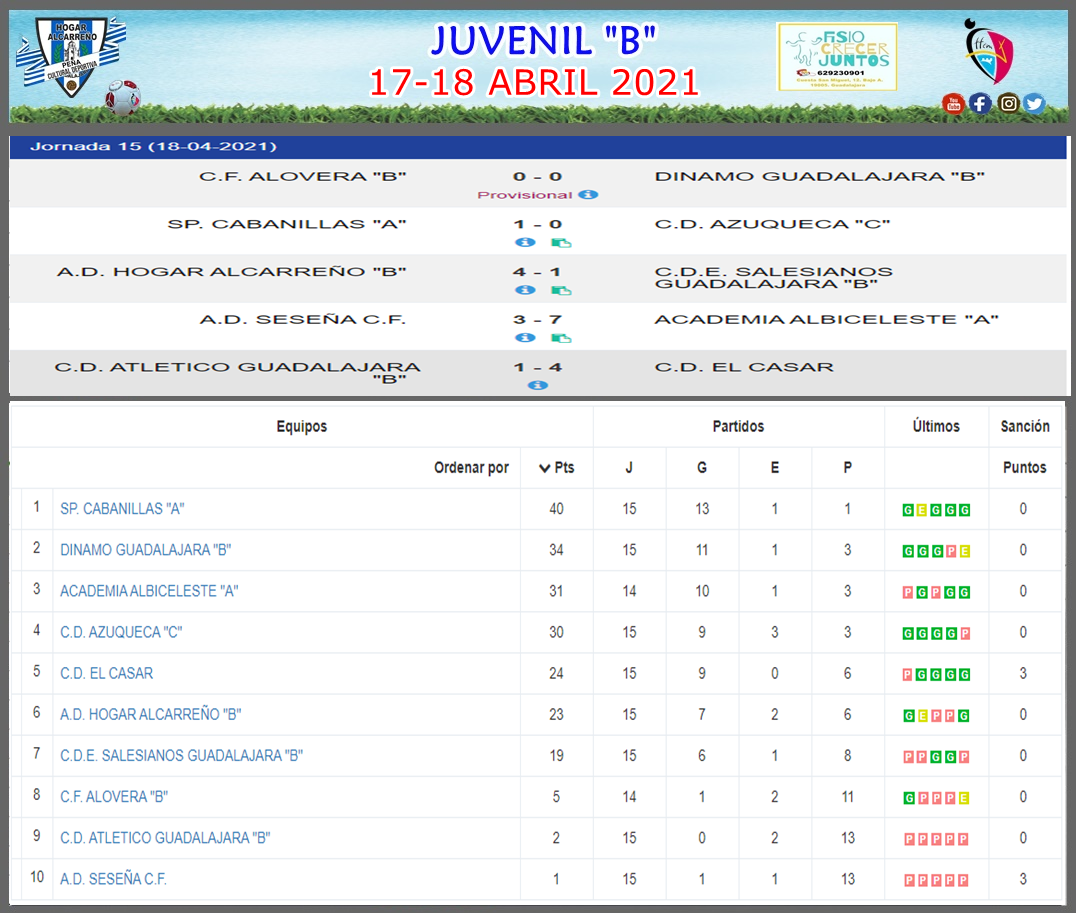Click yellow E badge in Cabanillas results
This screenshot has width=1076, height=913.
point(922,510)
